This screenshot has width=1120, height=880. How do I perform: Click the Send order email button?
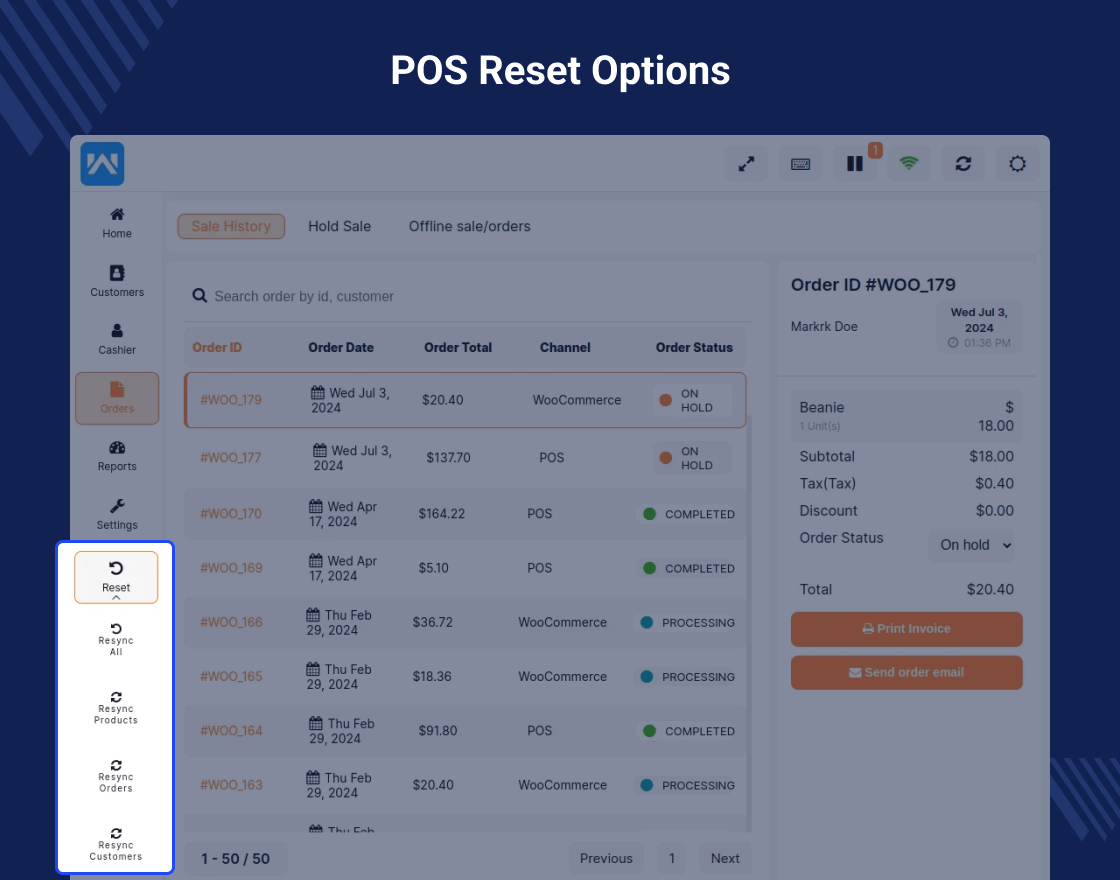tap(906, 672)
